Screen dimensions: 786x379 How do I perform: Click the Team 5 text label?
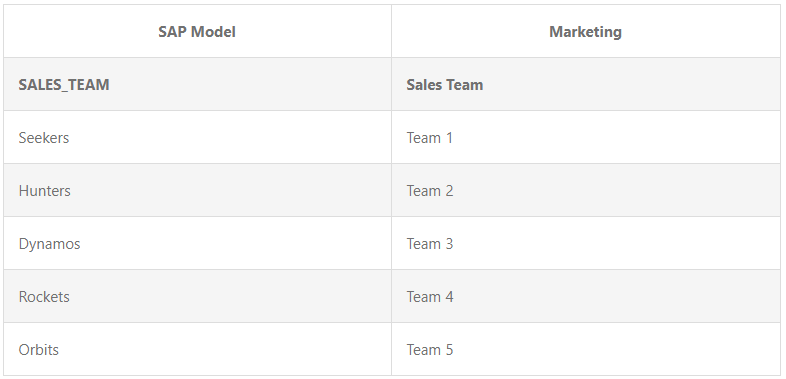point(430,349)
